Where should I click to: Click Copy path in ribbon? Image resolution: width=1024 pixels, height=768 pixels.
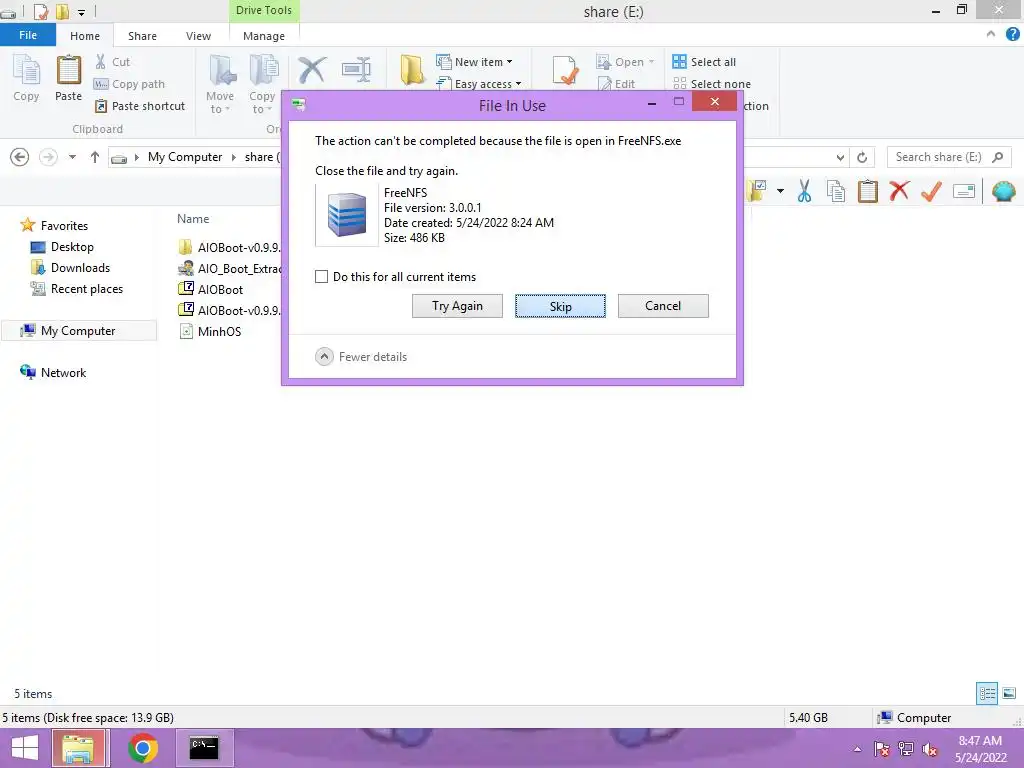click(x=129, y=84)
